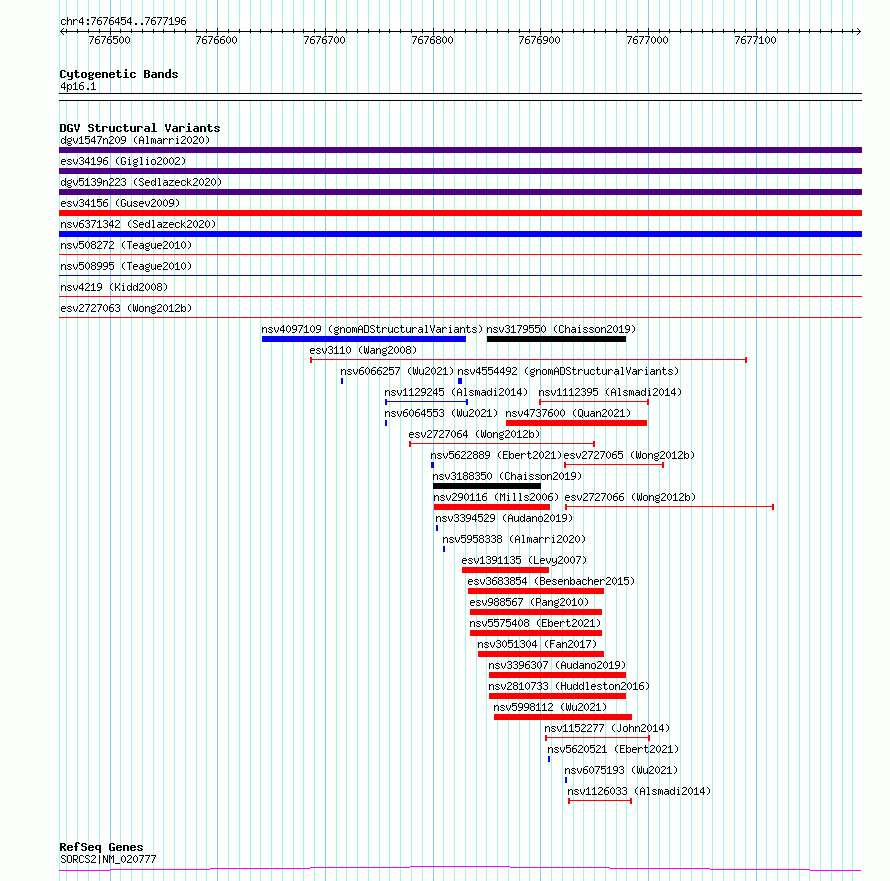Open dgv5139n223 (Sedlazeck2020) variant details
The image size is (890, 881).
click(141, 182)
